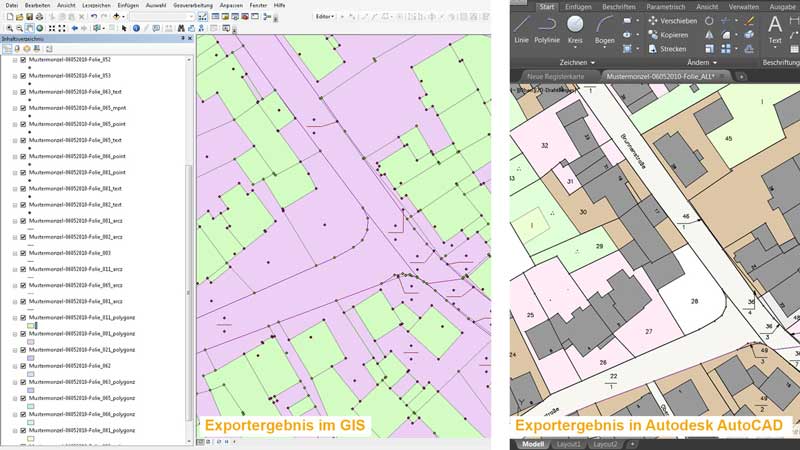This screenshot has height=450, width=800.
Task: Toggle visibility of layer Folie_011_polygonz
Action: [23, 318]
